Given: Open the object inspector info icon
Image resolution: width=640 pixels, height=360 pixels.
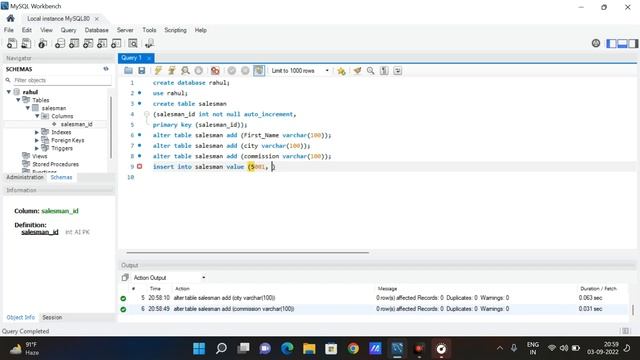Looking at the screenshot, I should tap(42, 43).
